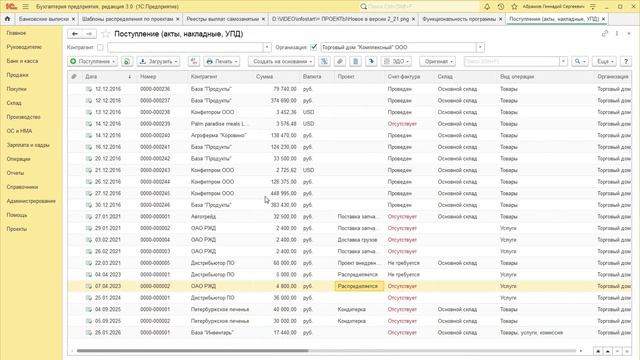Open the Продажи sidebar section
This screenshot has height=360, width=640.
click(x=18, y=75)
